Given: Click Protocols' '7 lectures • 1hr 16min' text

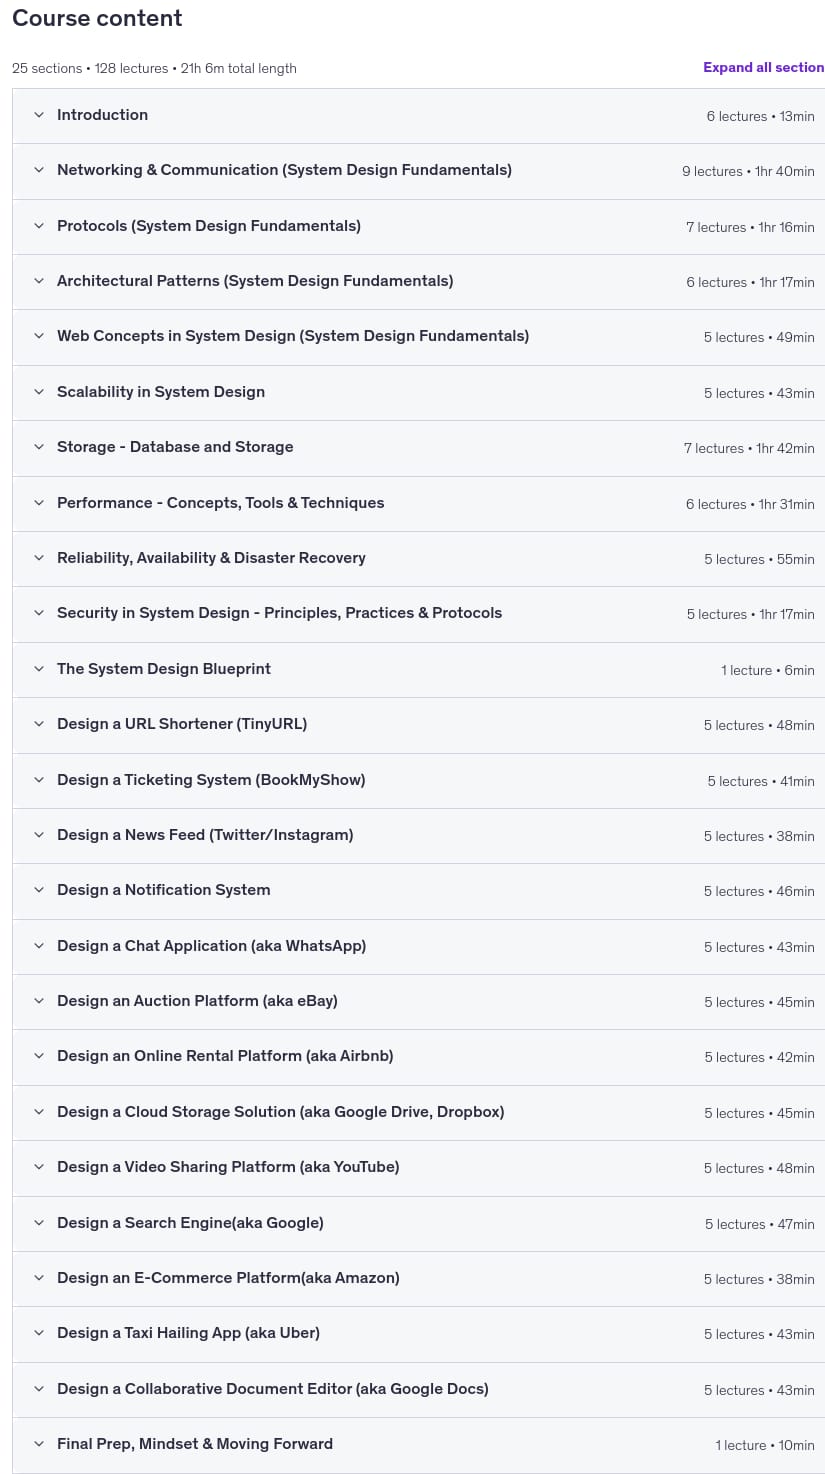Looking at the screenshot, I should [750, 228].
